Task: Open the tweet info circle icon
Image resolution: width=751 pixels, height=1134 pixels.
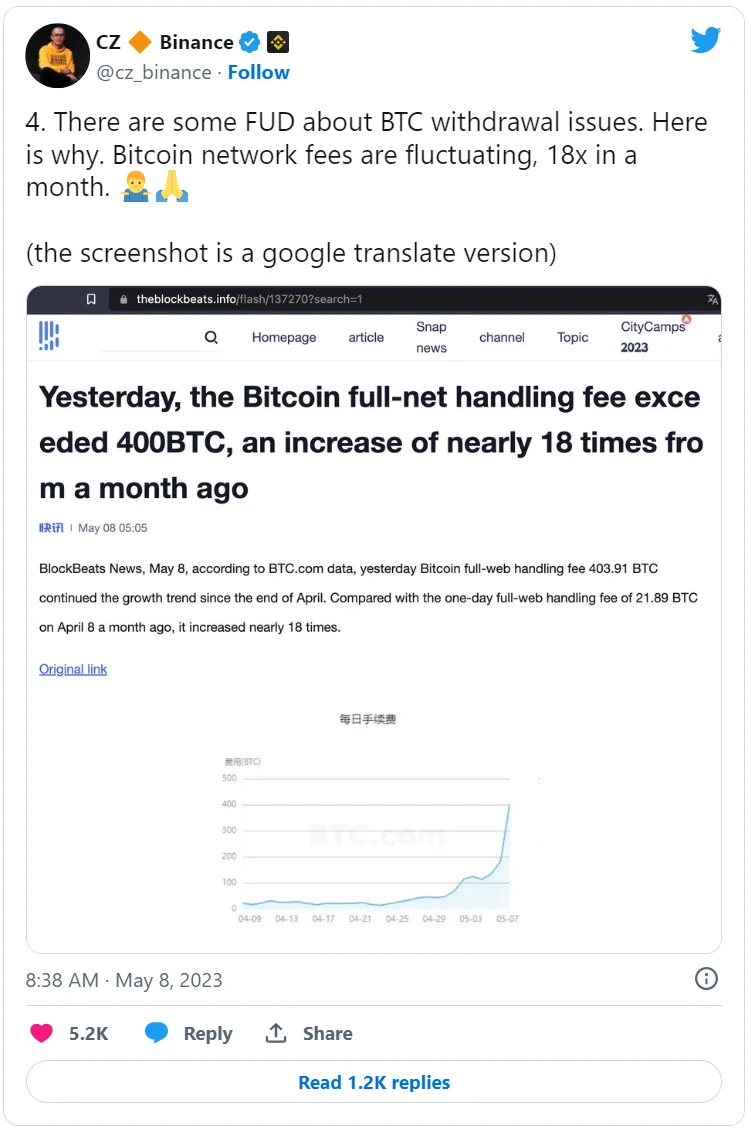Action: (x=706, y=979)
